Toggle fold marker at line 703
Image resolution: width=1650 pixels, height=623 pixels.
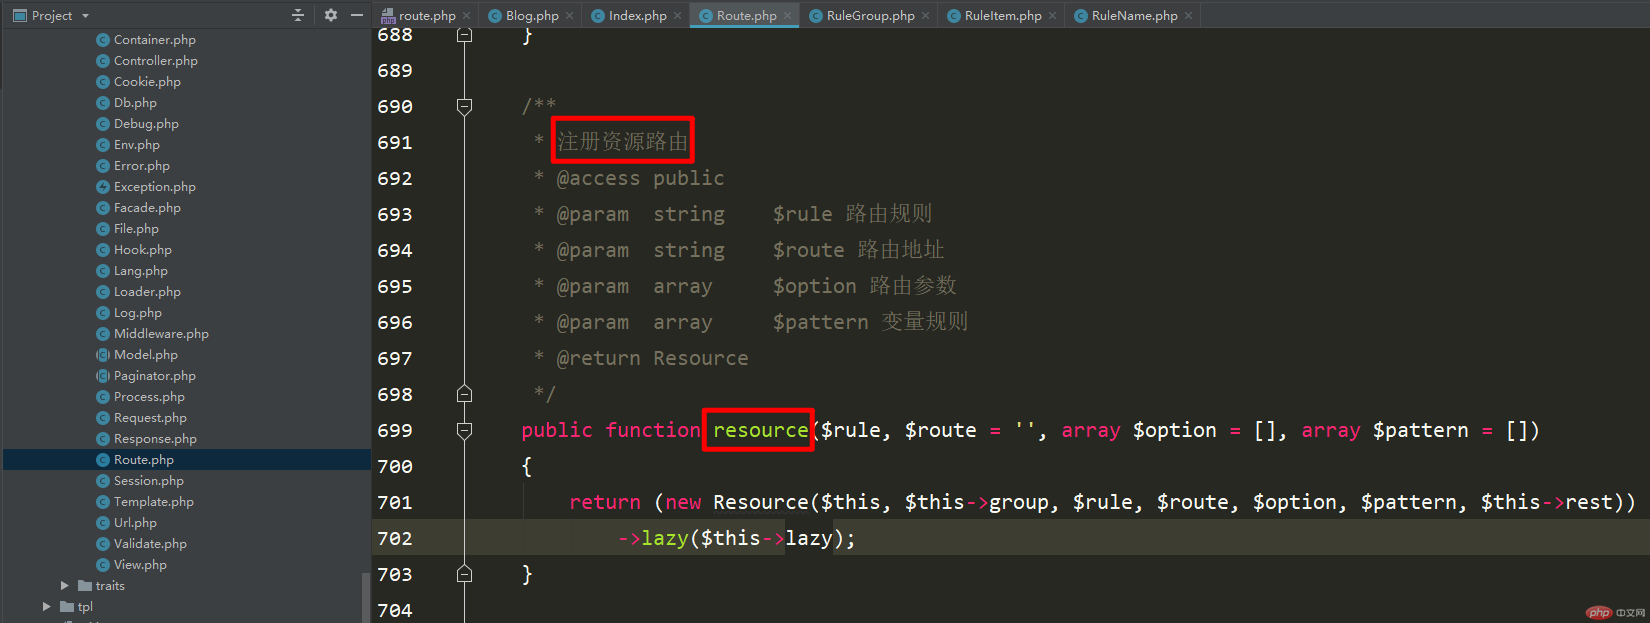pyautogui.click(x=464, y=574)
